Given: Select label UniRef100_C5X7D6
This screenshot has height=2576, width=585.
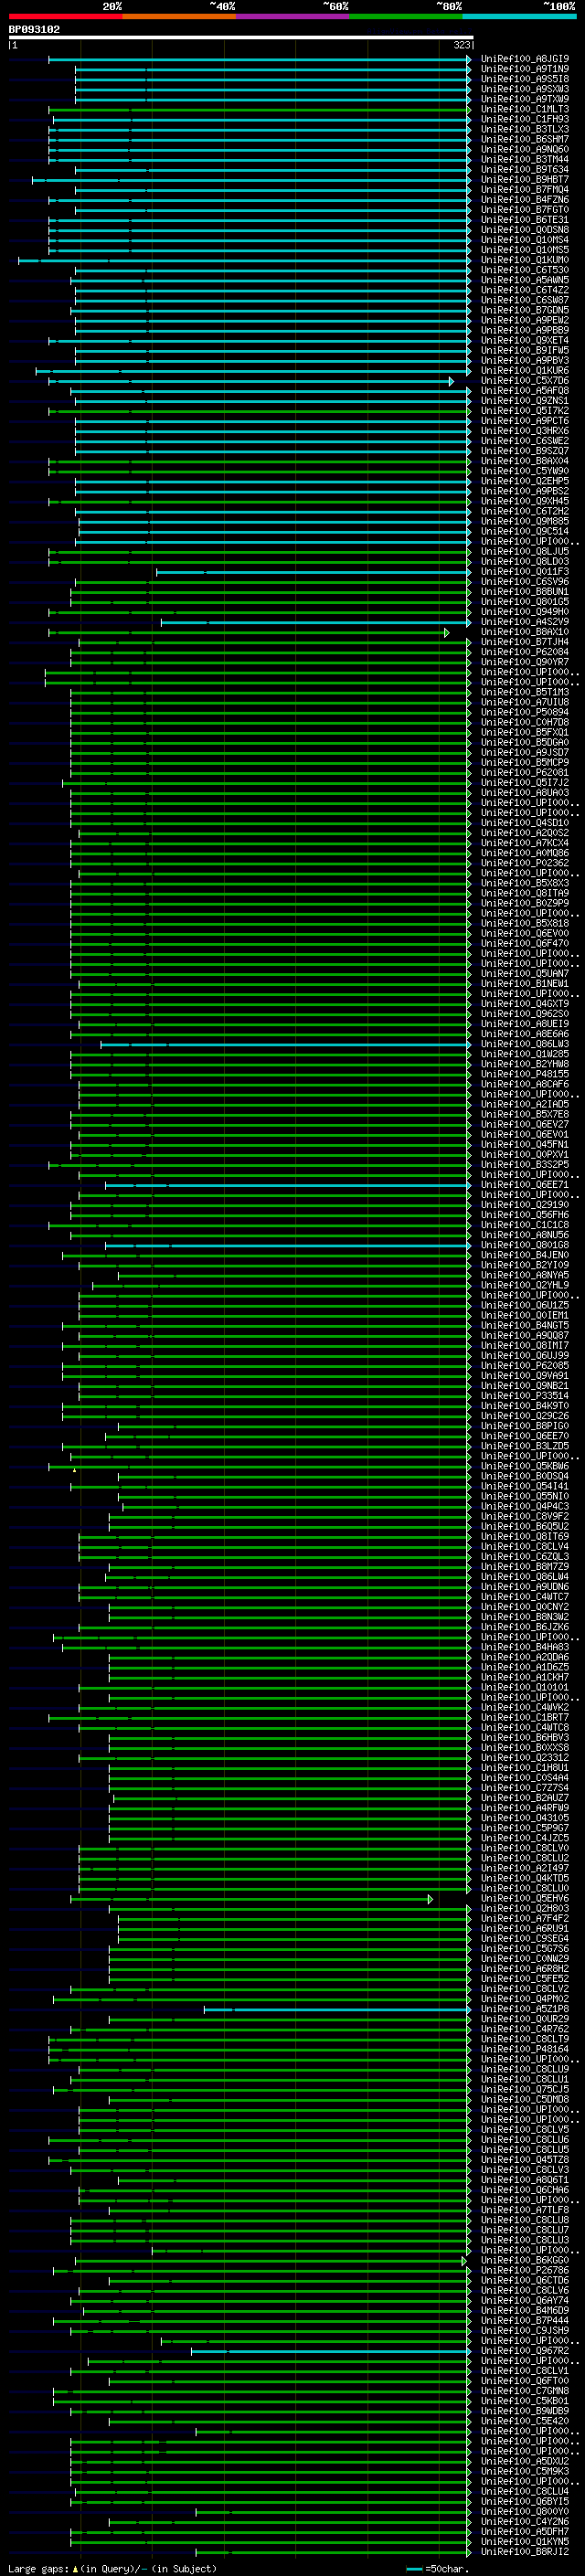Looking at the screenshot, I should (x=525, y=381).
